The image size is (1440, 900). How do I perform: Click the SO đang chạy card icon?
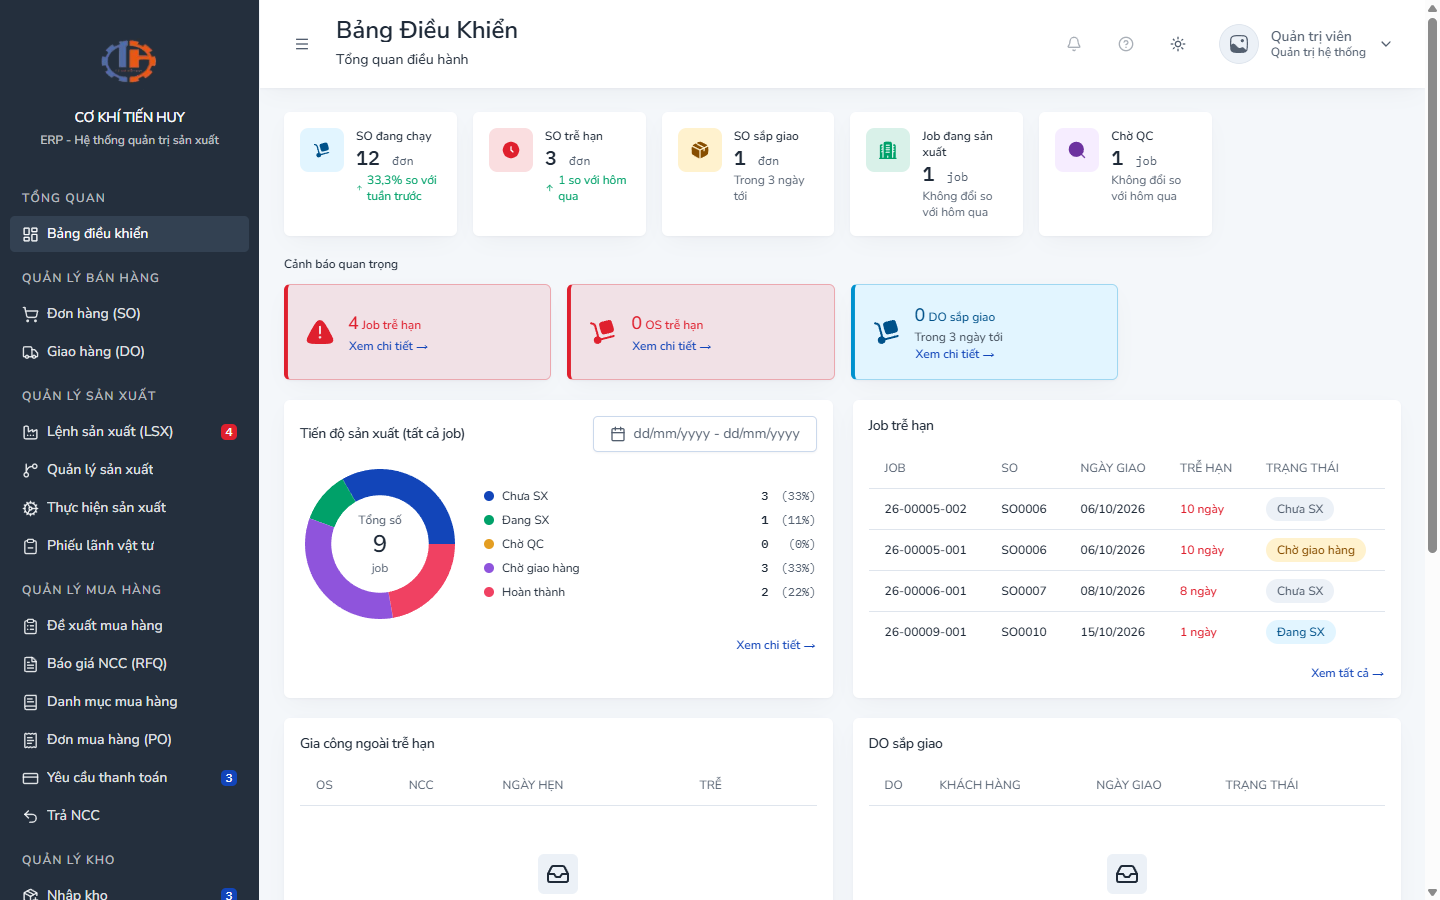[322, 150]
